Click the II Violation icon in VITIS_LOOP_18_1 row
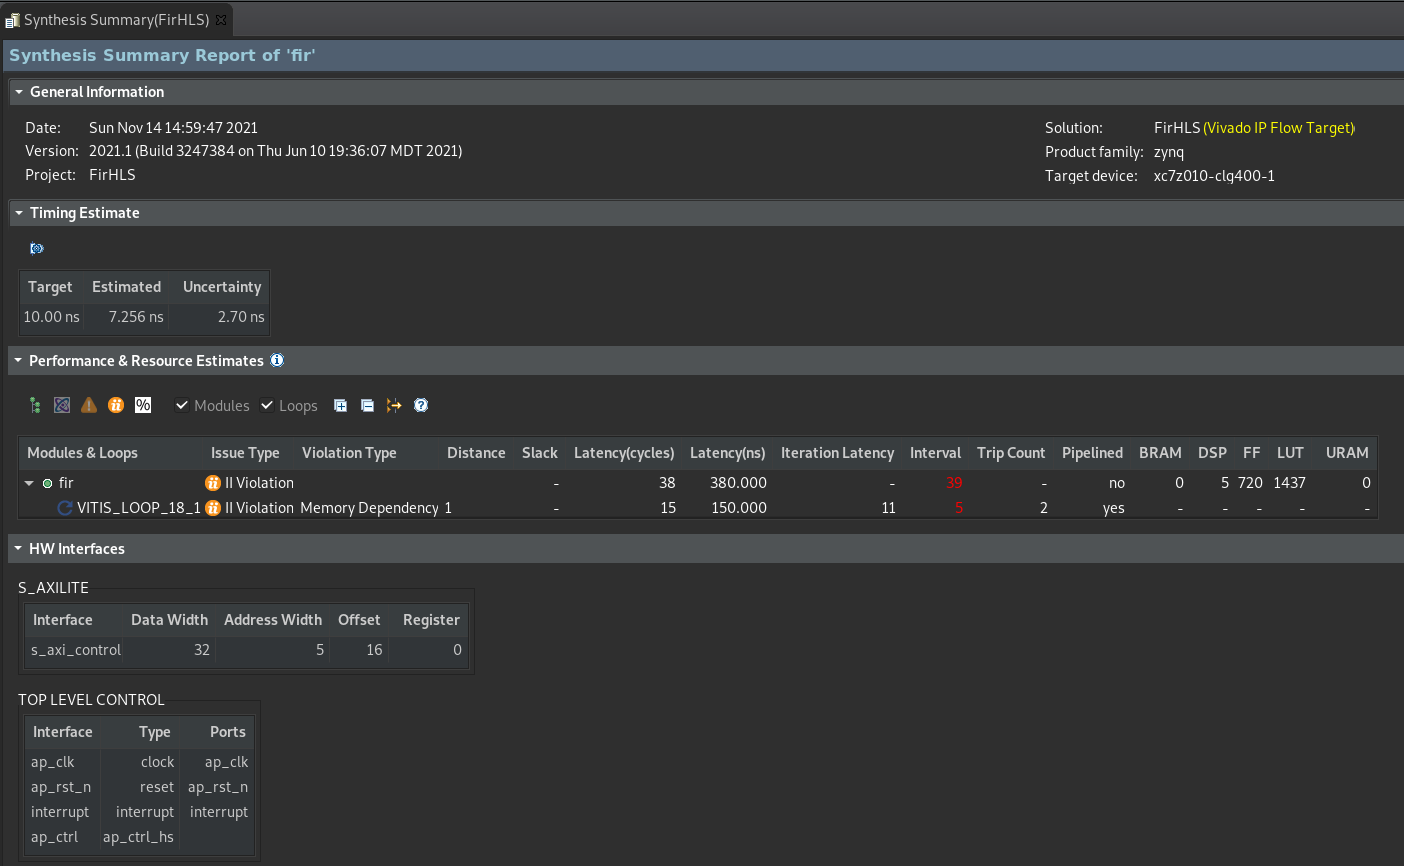1404x866 pixels. 212,508
